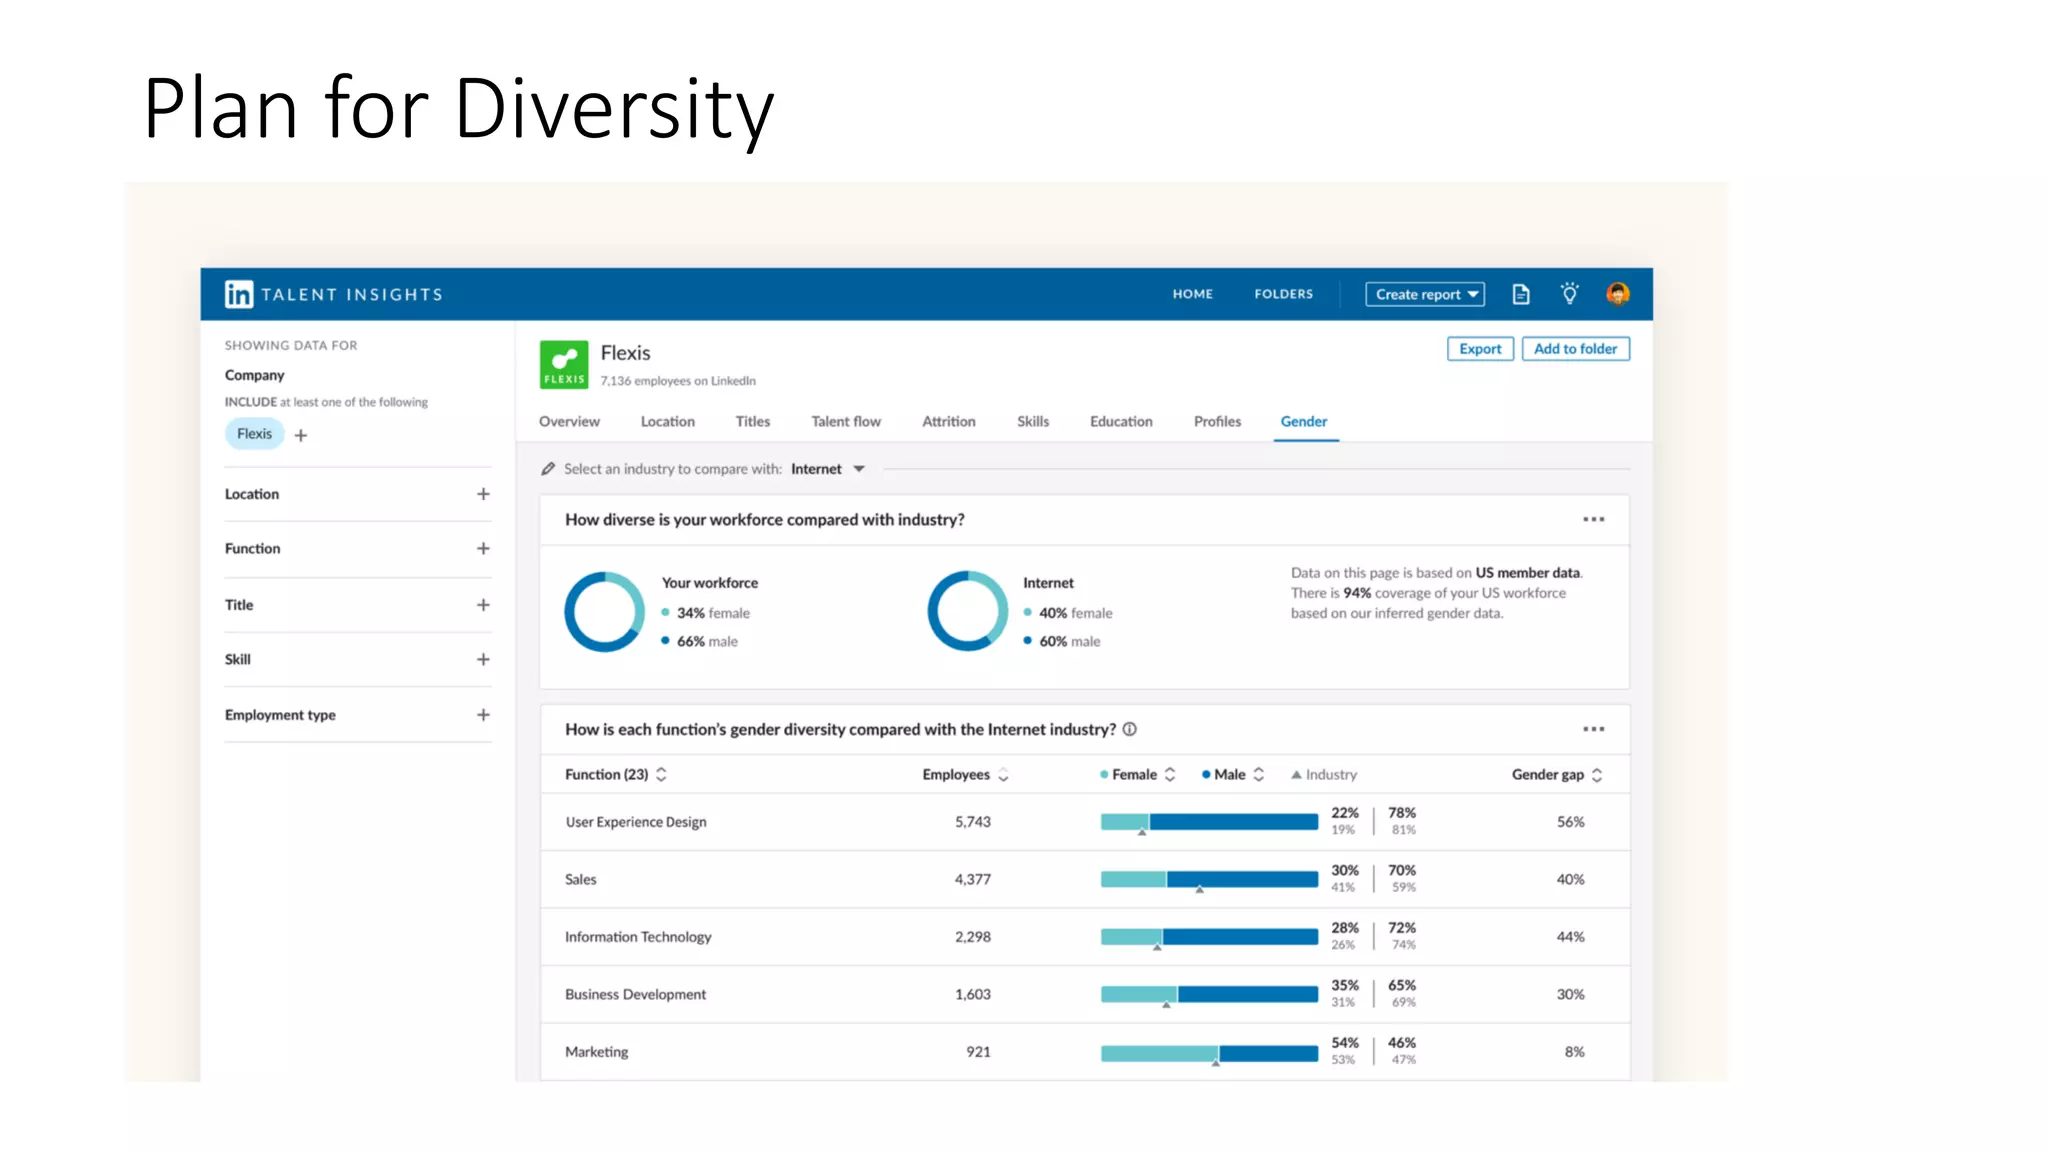This screenshot has height=1152, width=2048.
Task: Click the info icon beside function diversity question
Action: [1130, 730]
